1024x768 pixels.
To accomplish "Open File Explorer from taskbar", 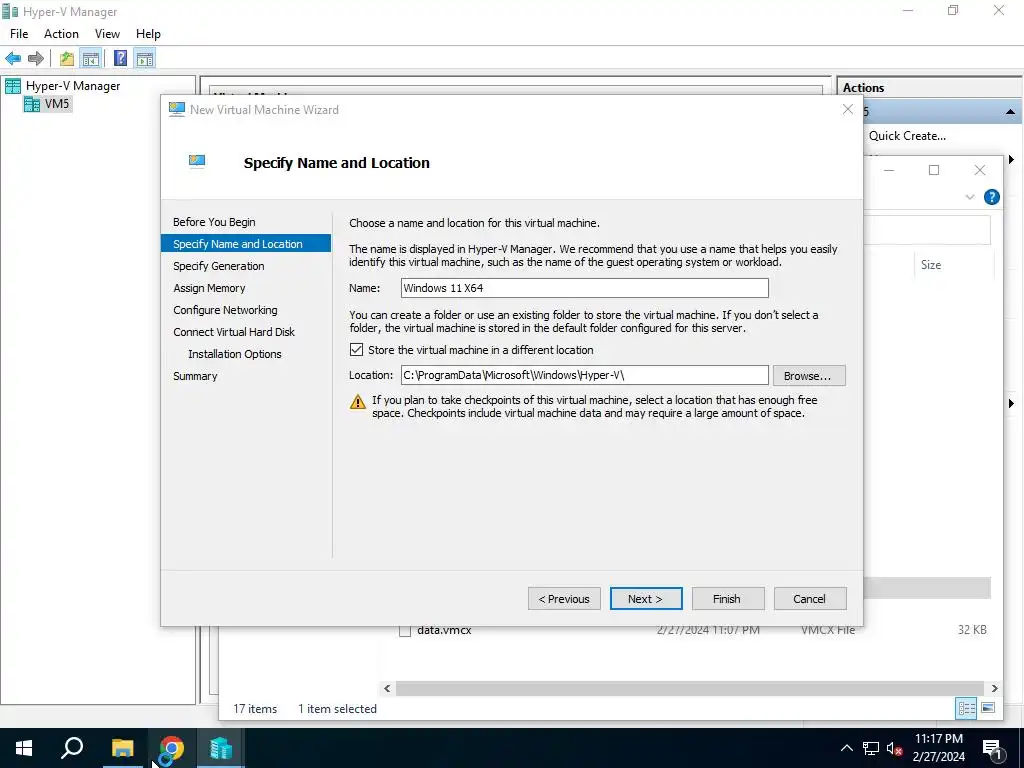I will tap(122, 748).
